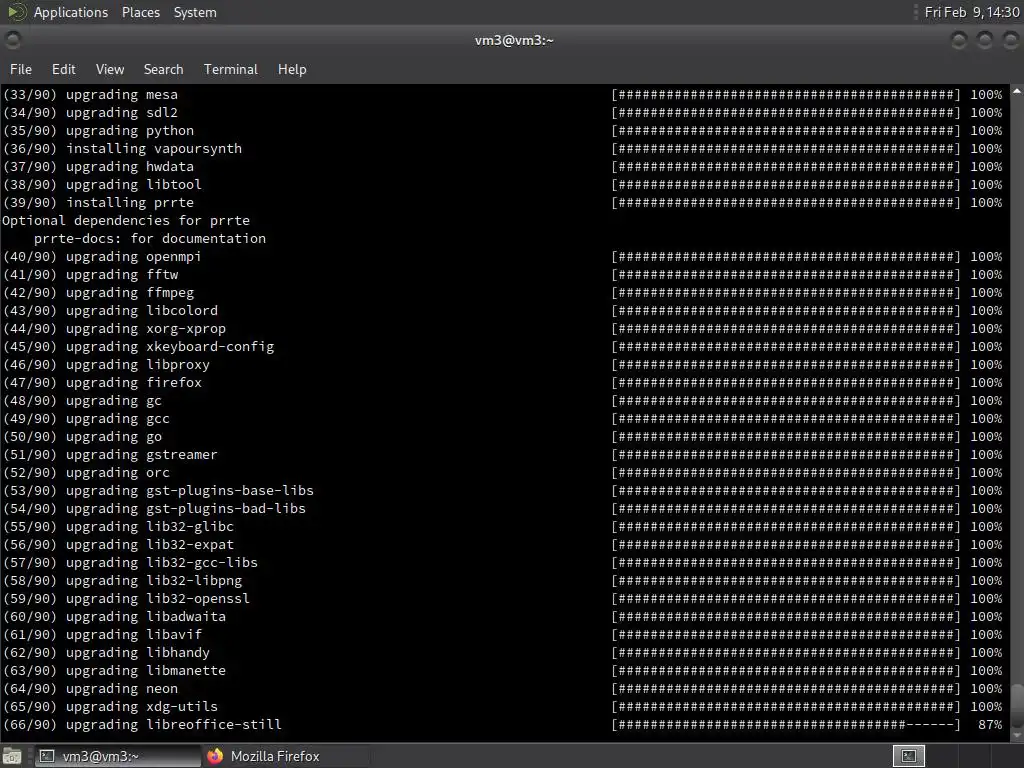Open the Applications menu
The height and width of the screenshot is (768, 1024).
click(71, 12)
